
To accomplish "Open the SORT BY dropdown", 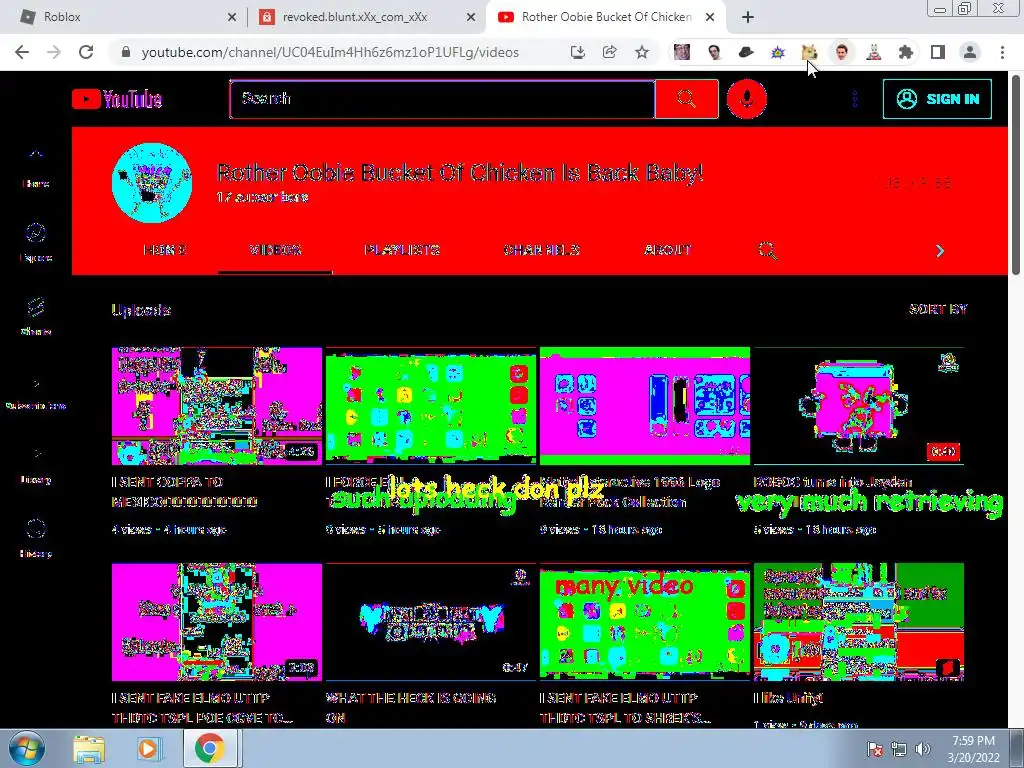I will point(938,310).
